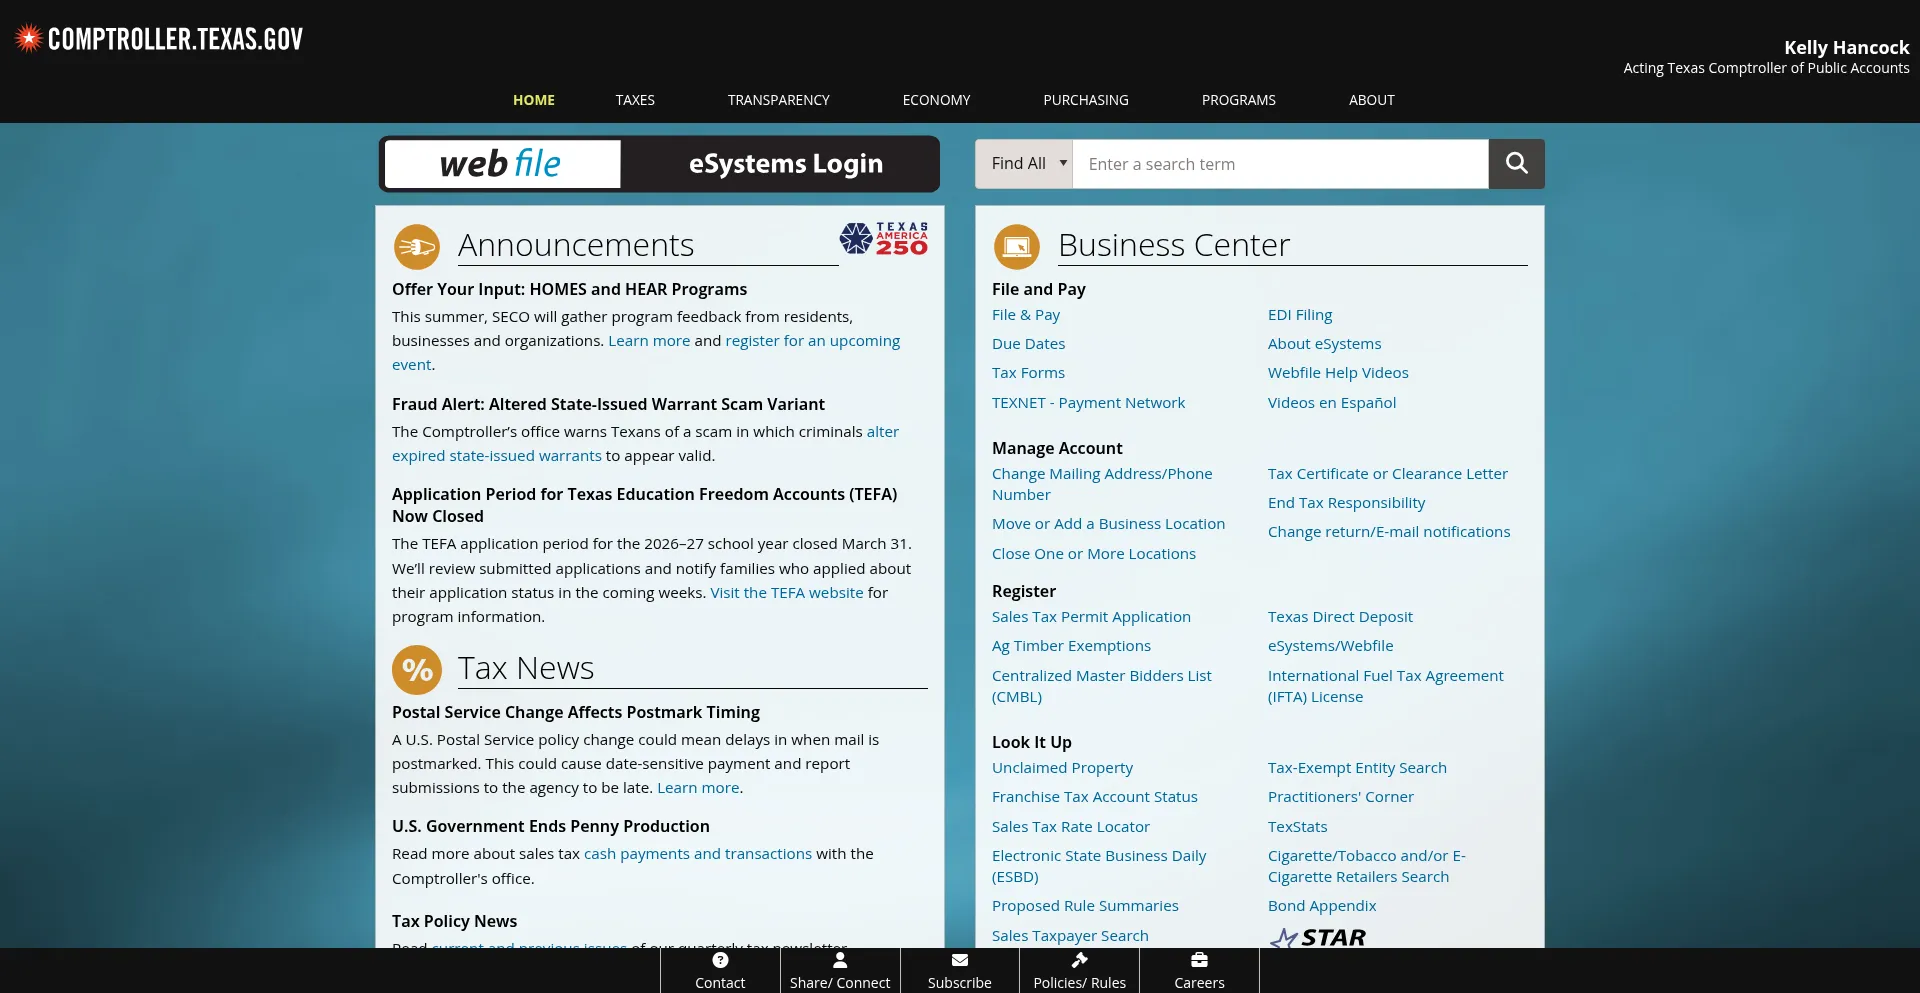Screen dimensions: 1920x993
Task: Open the Purchasing menu
Action: [x=1086, y=100]
